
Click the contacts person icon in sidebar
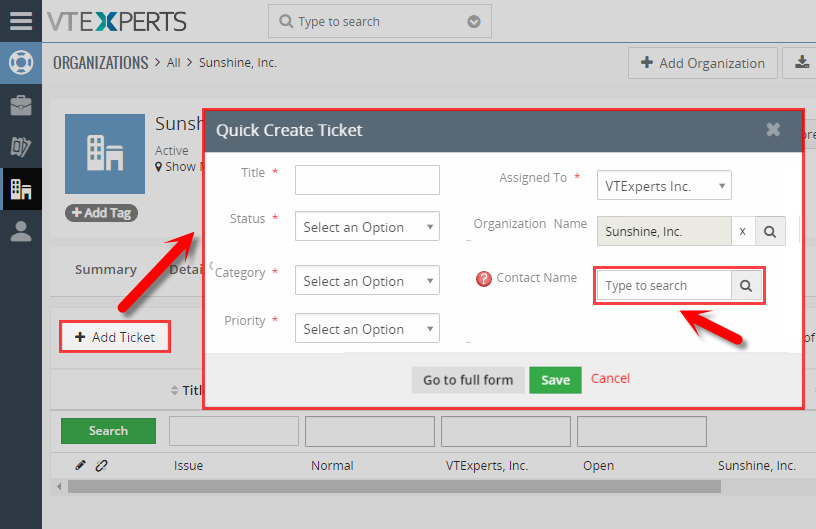pyautogui.click(x=21, y=231)
